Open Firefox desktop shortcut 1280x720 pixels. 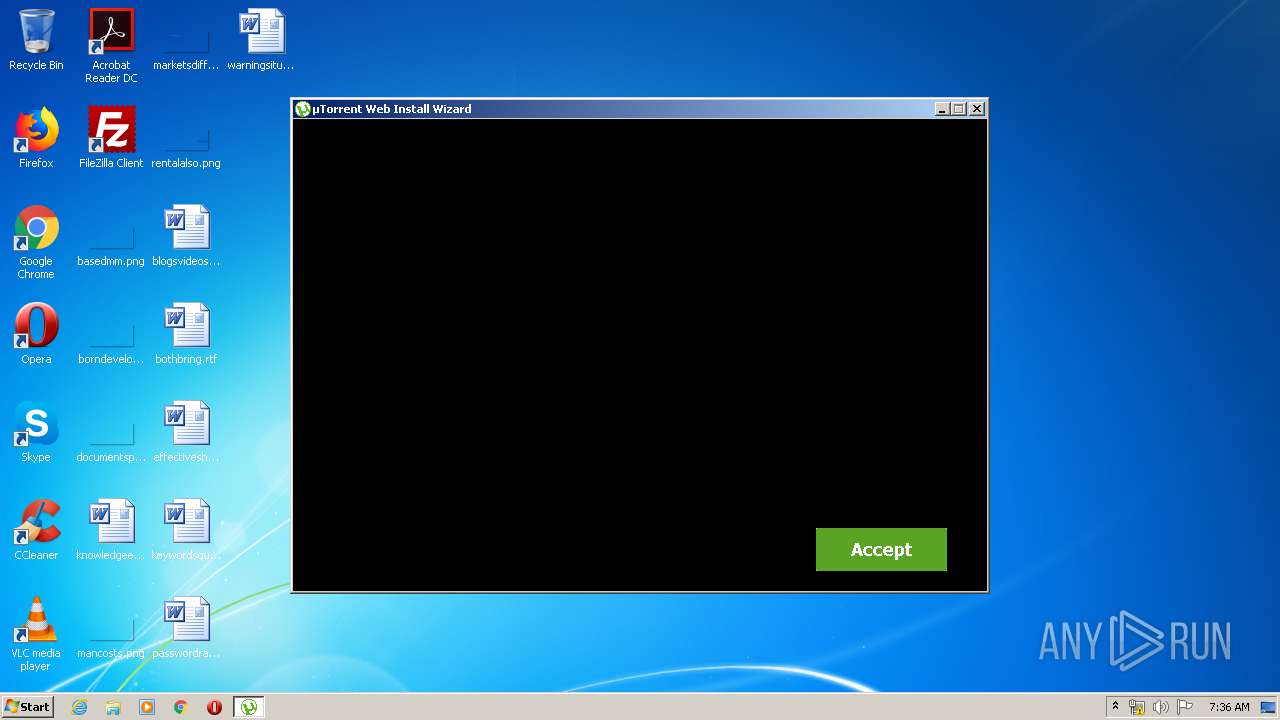click(x=36, y=138)
